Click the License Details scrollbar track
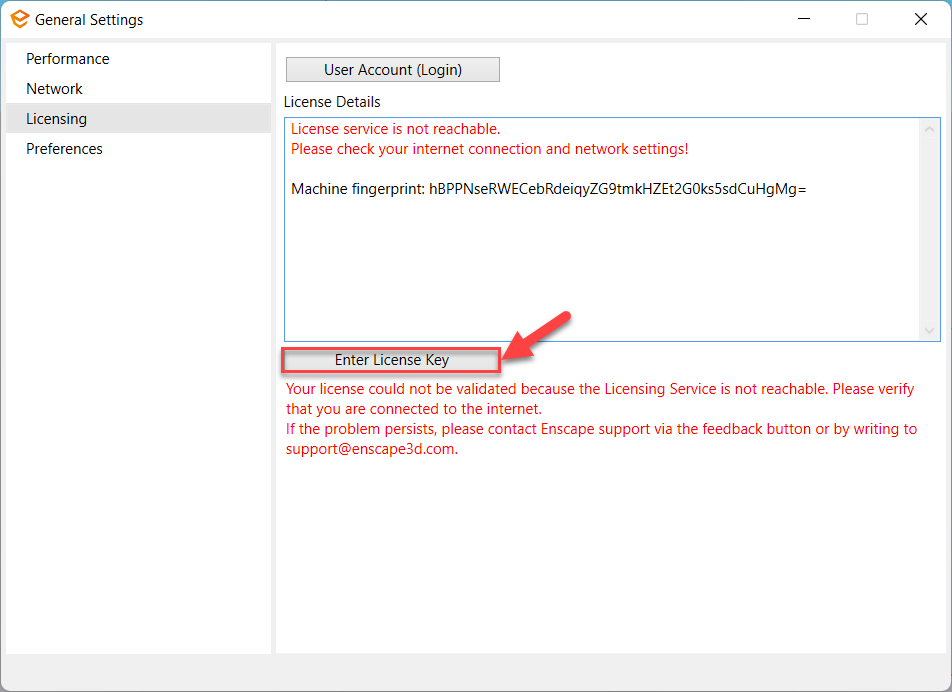Viewport: 952px width, 692px height. tap(930, 230)
